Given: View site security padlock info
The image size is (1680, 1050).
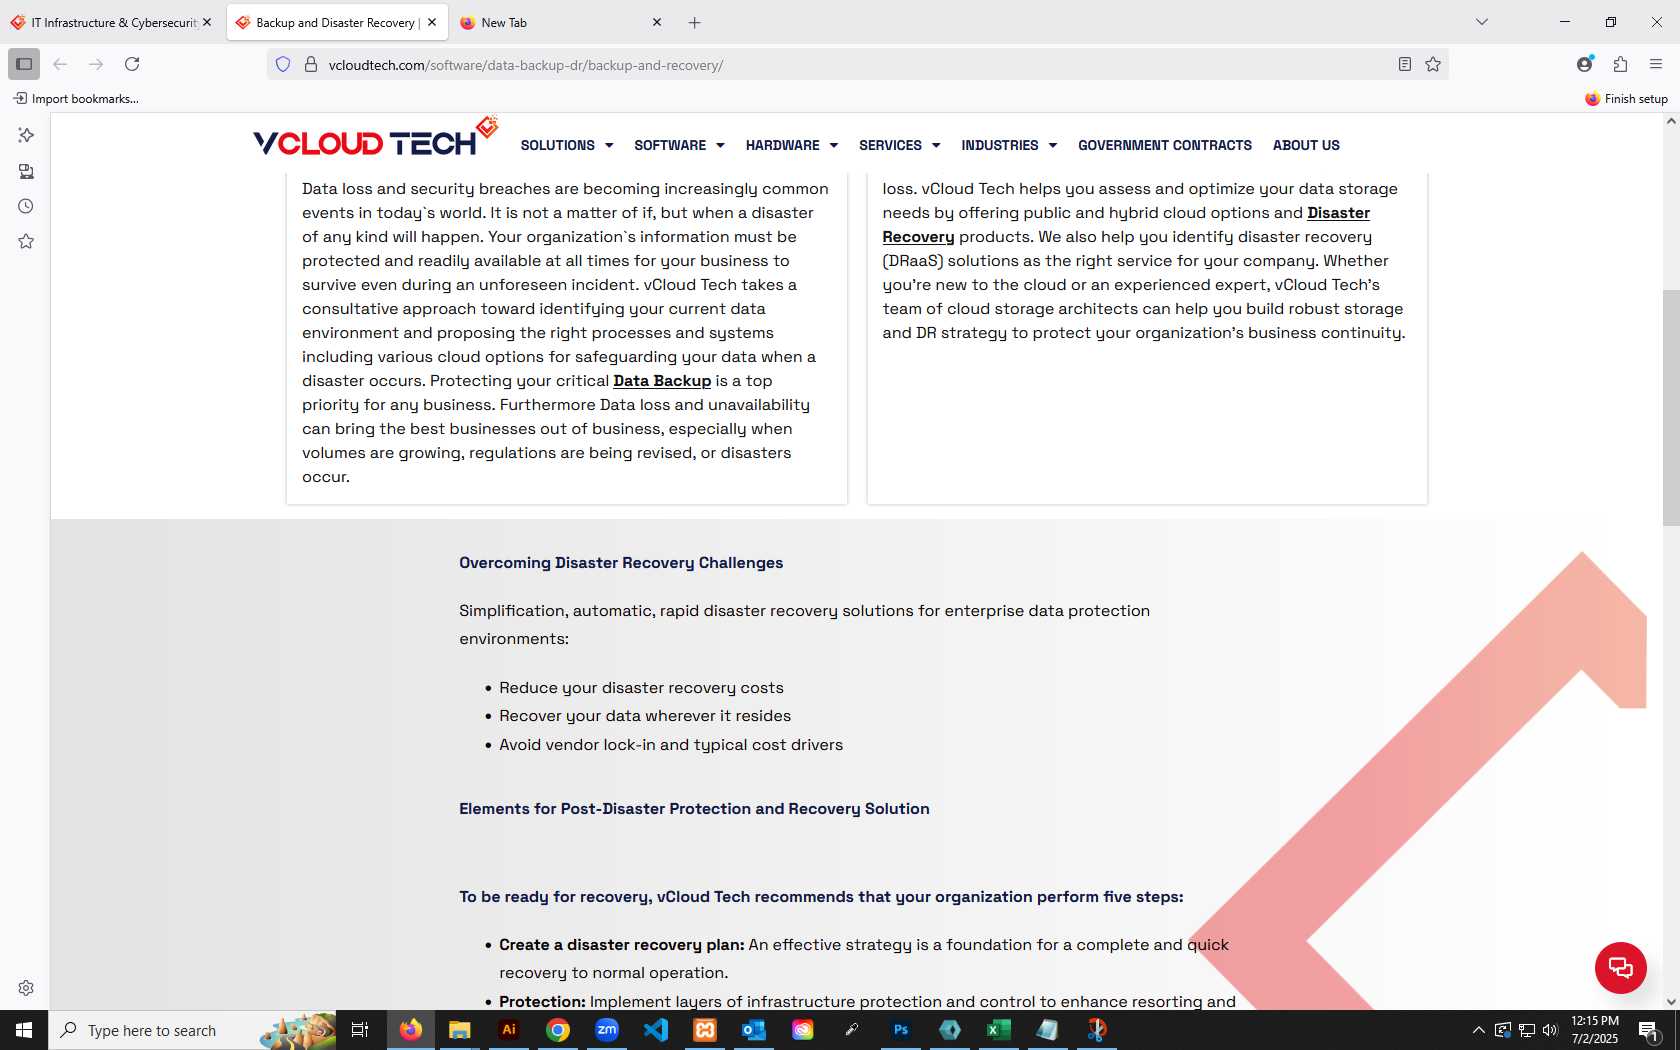Looking at the screenshot, I should click(311, 64).
